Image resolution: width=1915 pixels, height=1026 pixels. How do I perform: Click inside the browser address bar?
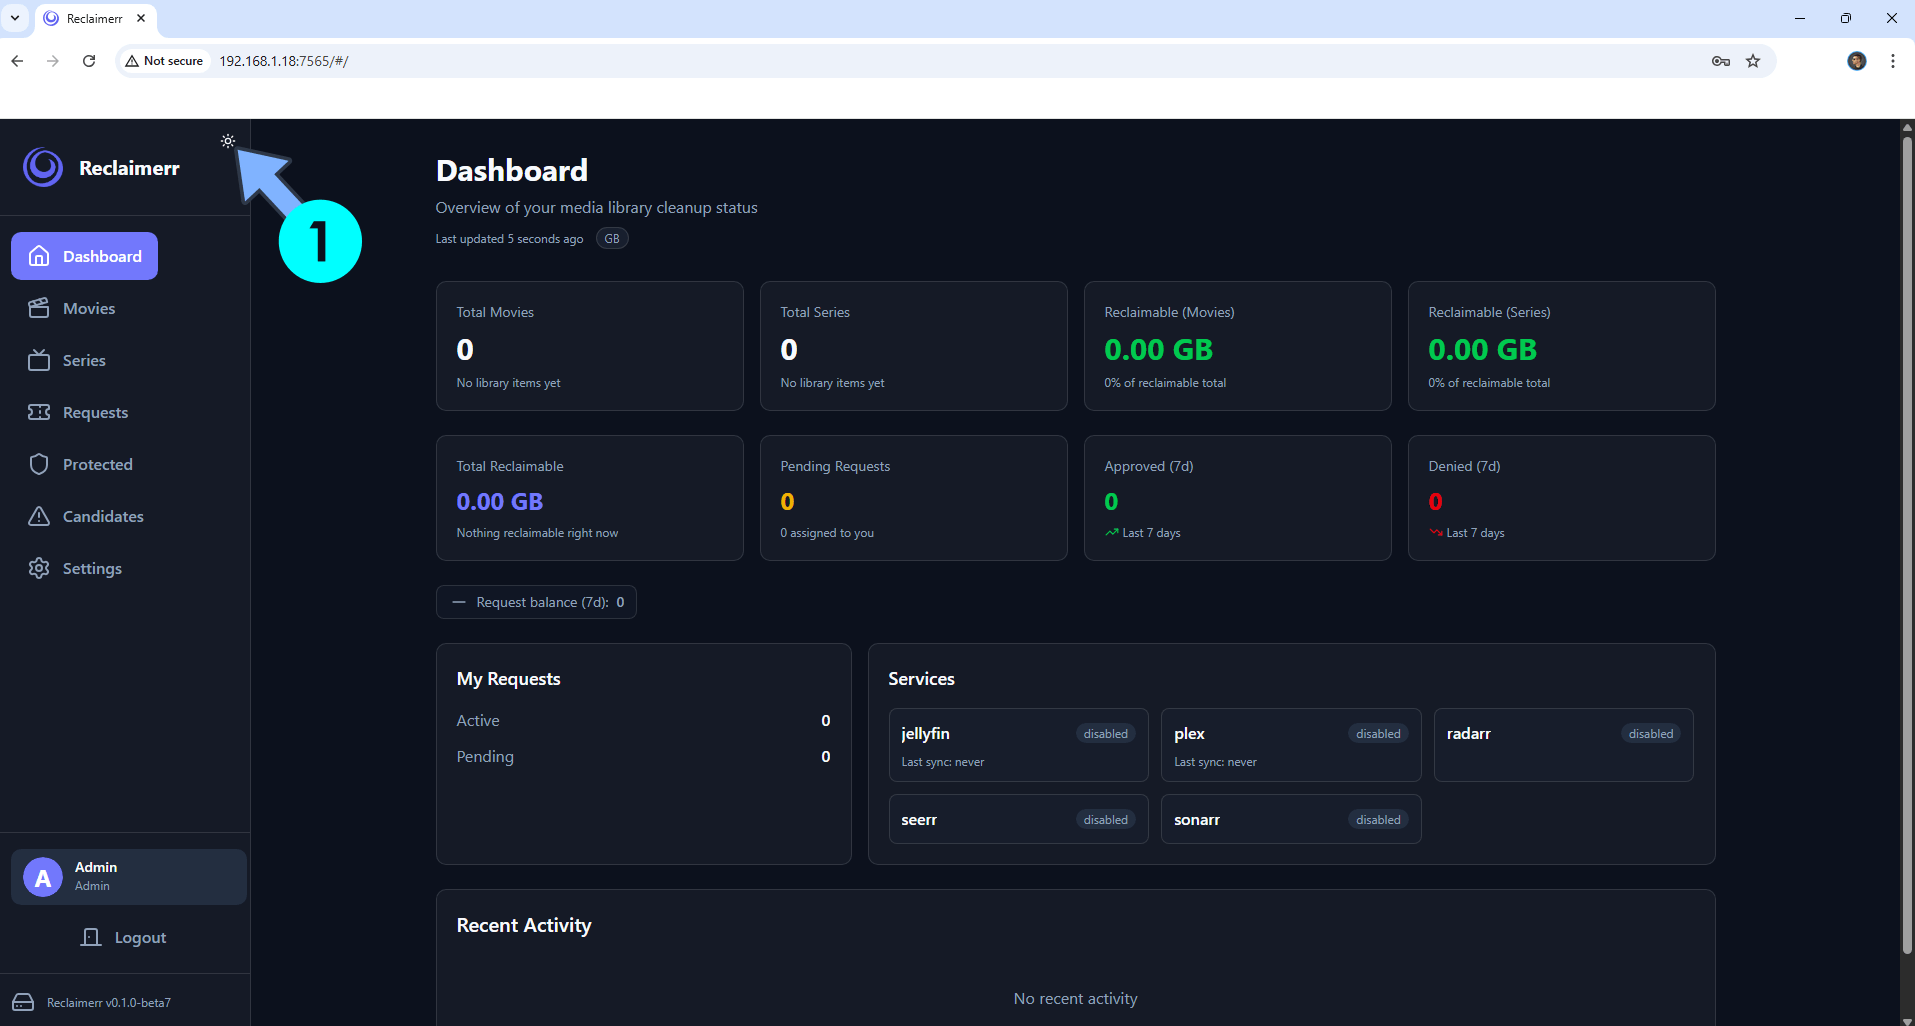[400, 61]
